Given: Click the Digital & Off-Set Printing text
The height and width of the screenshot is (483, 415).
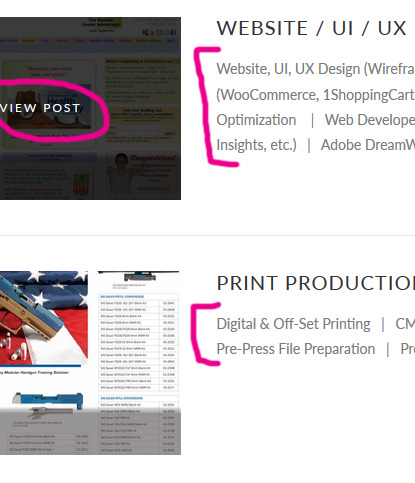Looking at the screenshot, I should tap(293, 324).
